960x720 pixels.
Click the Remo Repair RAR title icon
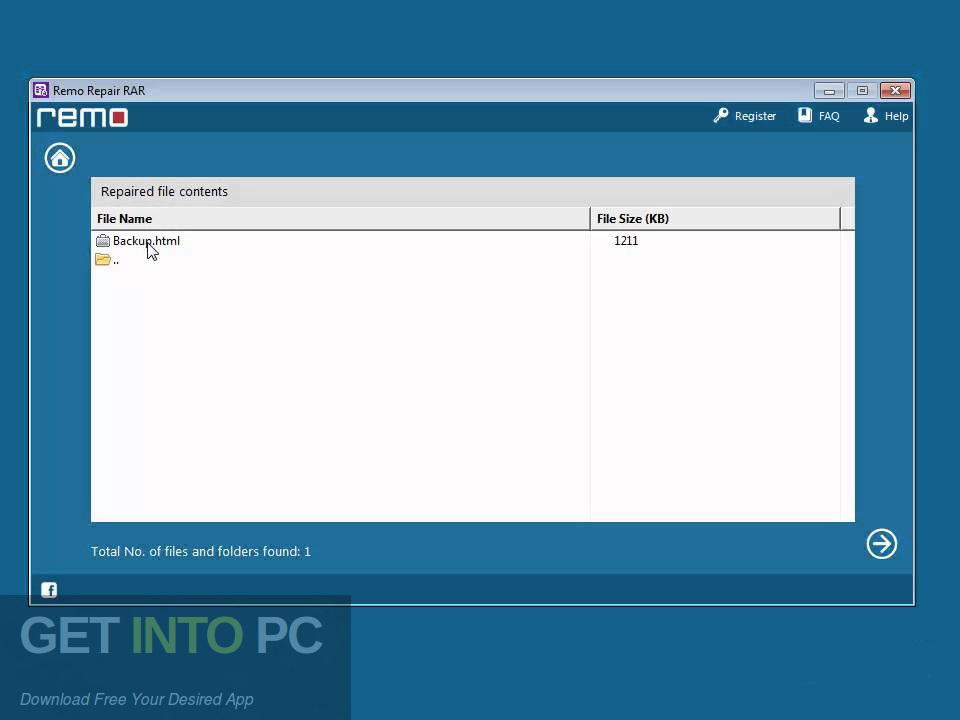click(x=41, y=90)
